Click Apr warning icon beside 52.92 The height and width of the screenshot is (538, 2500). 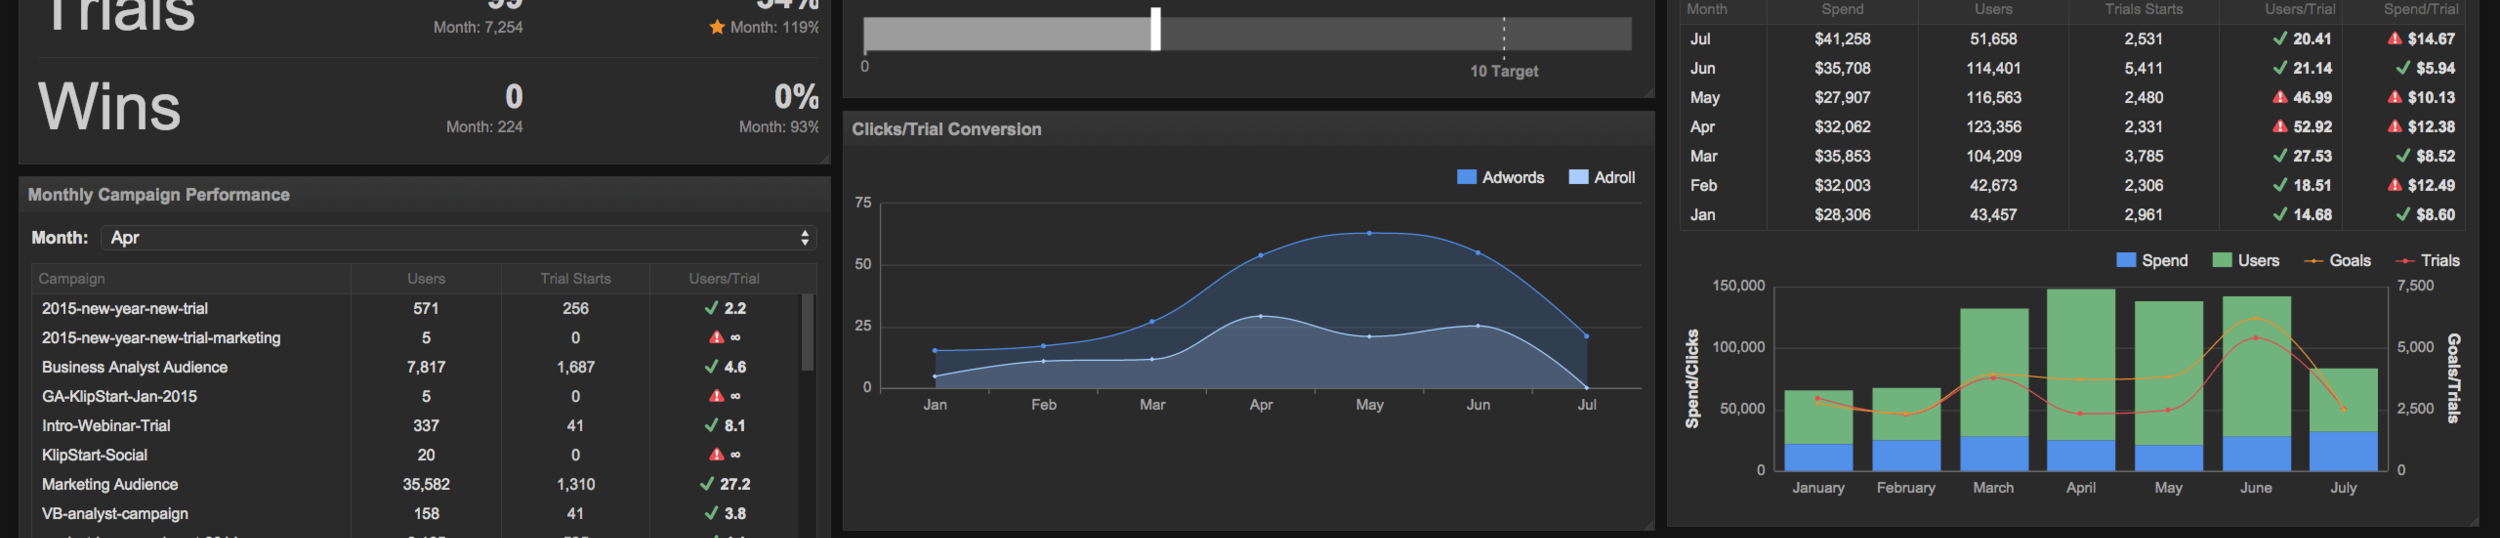point(2280,127)
